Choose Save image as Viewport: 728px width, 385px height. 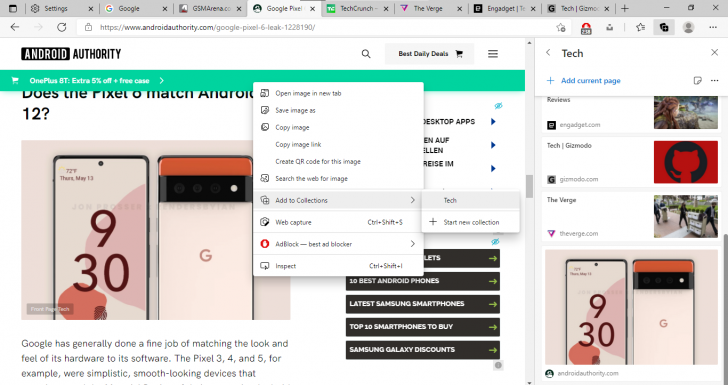[338, 110]
